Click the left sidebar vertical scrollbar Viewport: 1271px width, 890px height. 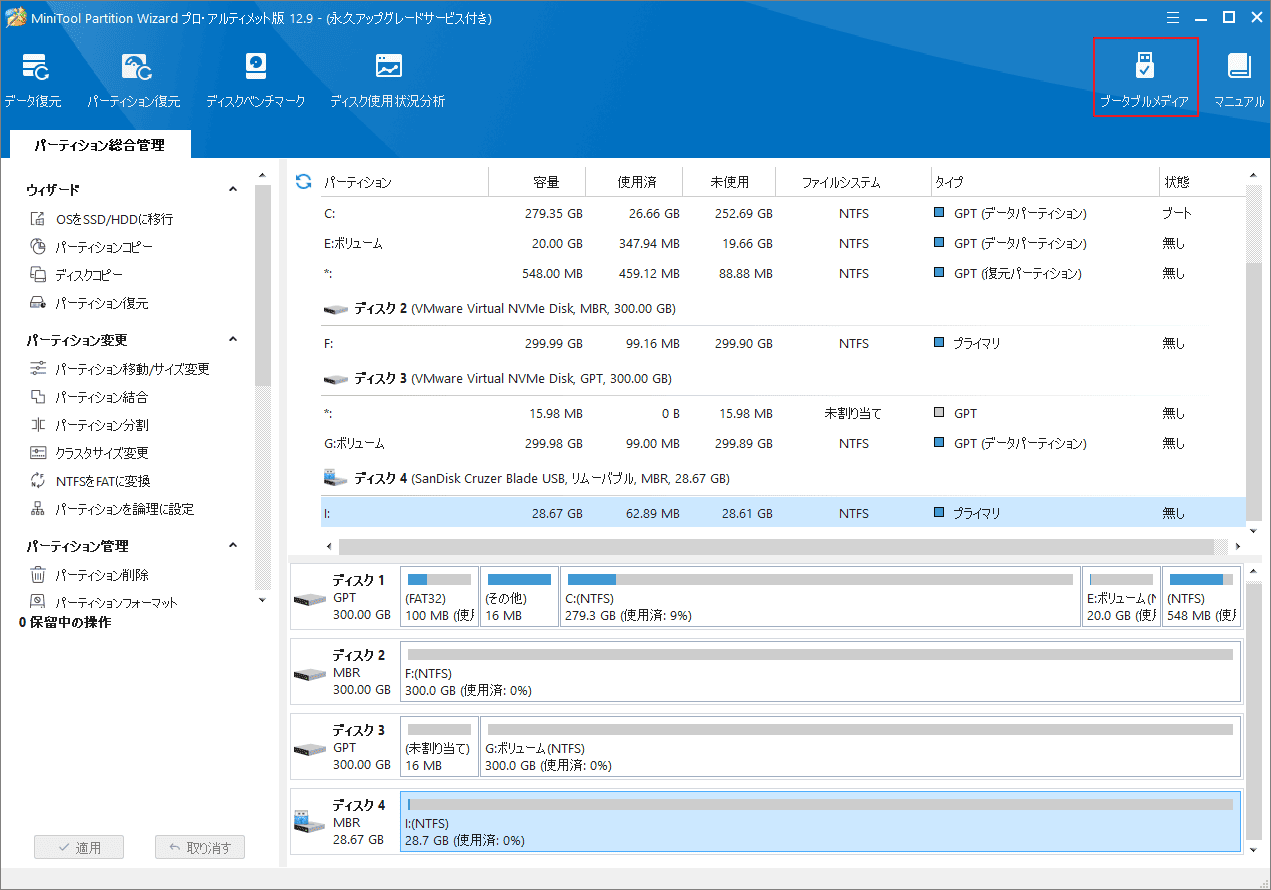(263, 285)
